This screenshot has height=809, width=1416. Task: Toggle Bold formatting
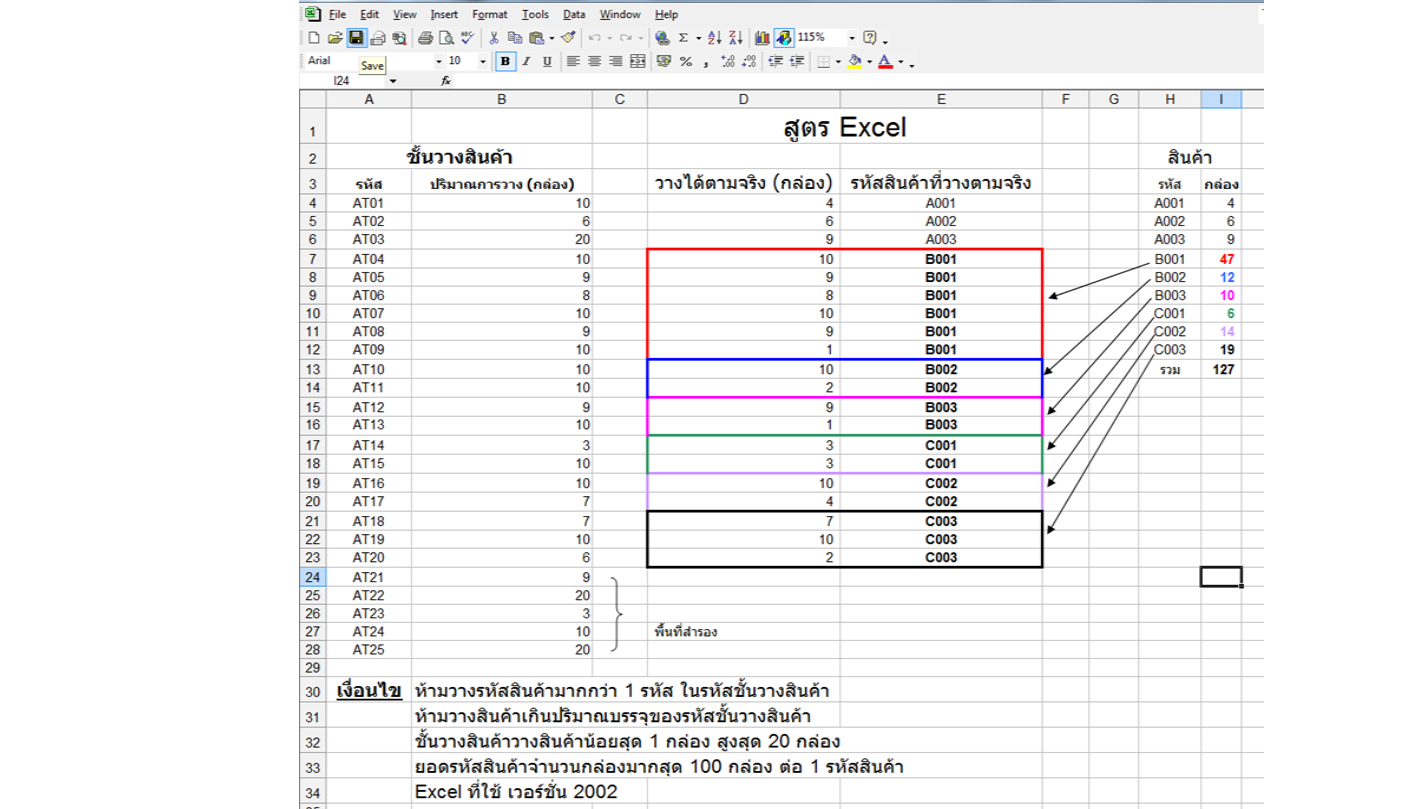pyautogui.click(x=505, y=61)
